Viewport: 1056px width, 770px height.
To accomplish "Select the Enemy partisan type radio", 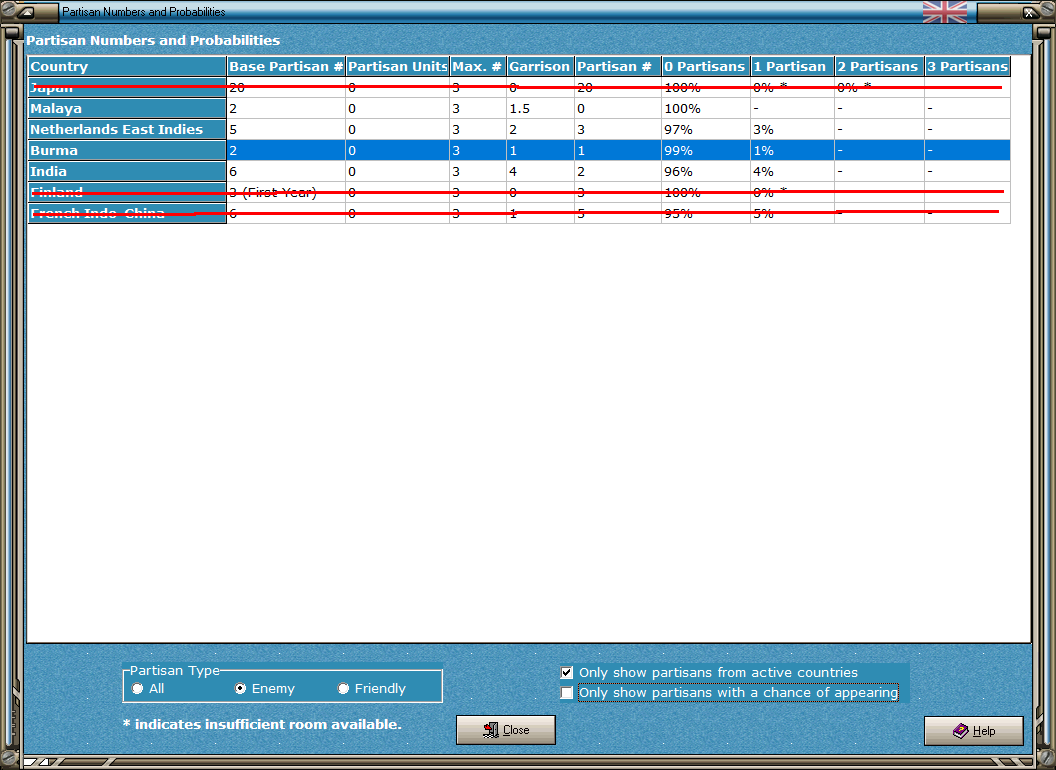I will pyautogui.click(x=240, y=688).
